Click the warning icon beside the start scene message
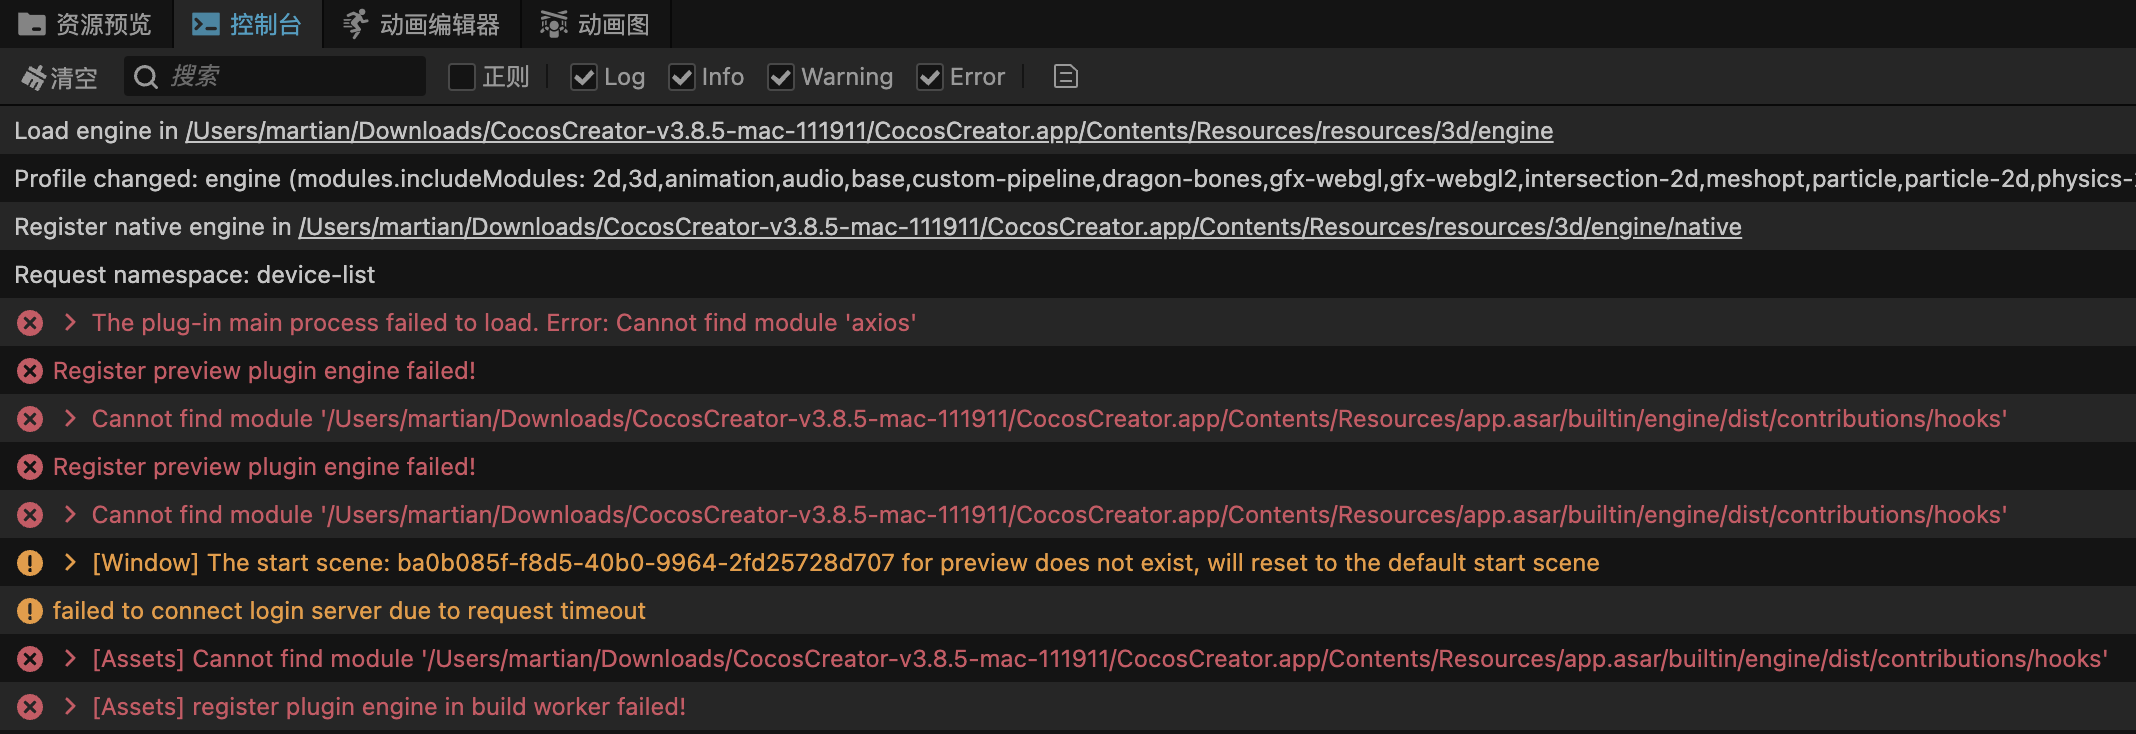This screenshot has width=2136, height=734. 30,563
